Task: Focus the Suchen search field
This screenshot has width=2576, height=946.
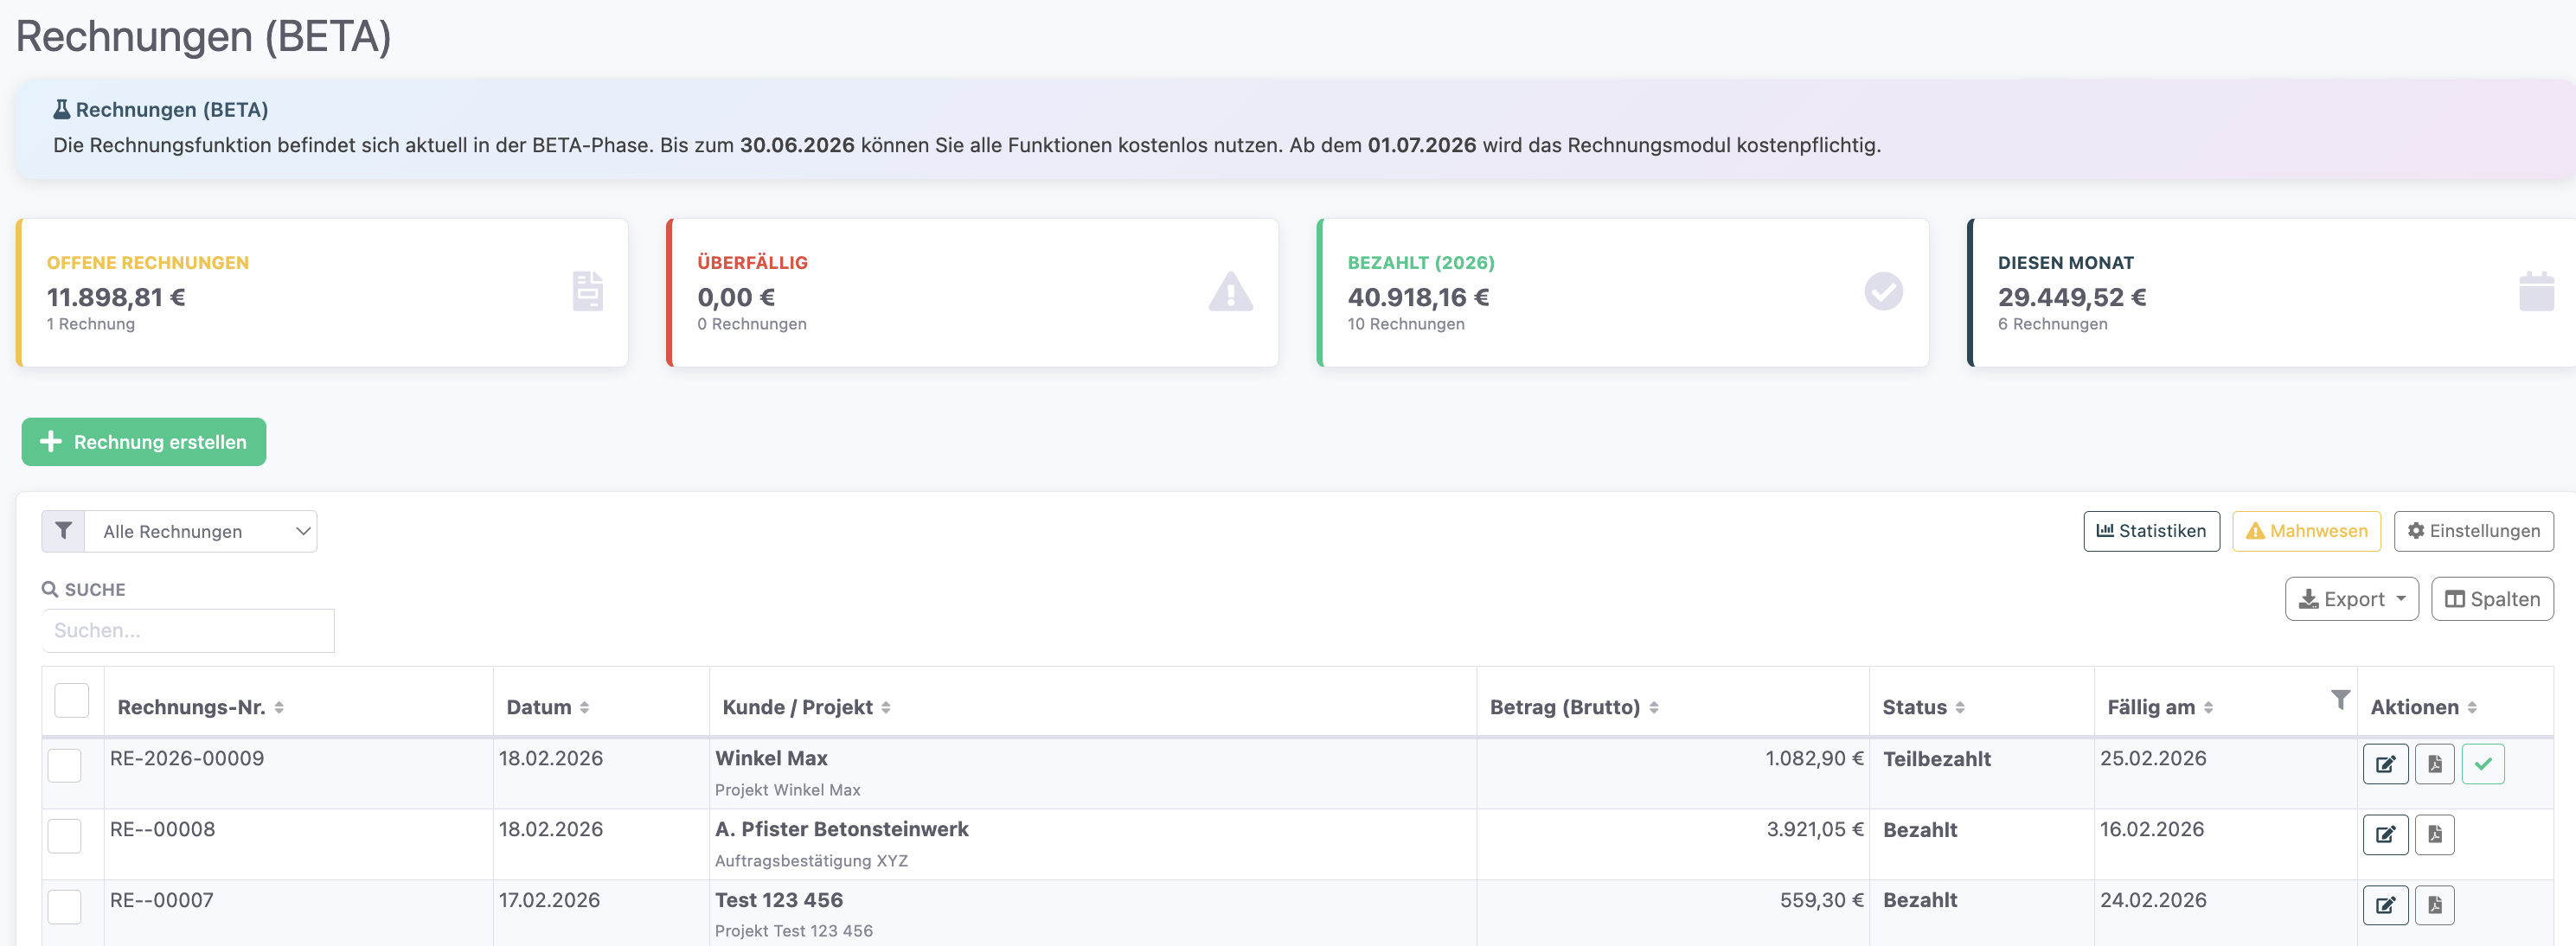Action: [x=188, y=630]
